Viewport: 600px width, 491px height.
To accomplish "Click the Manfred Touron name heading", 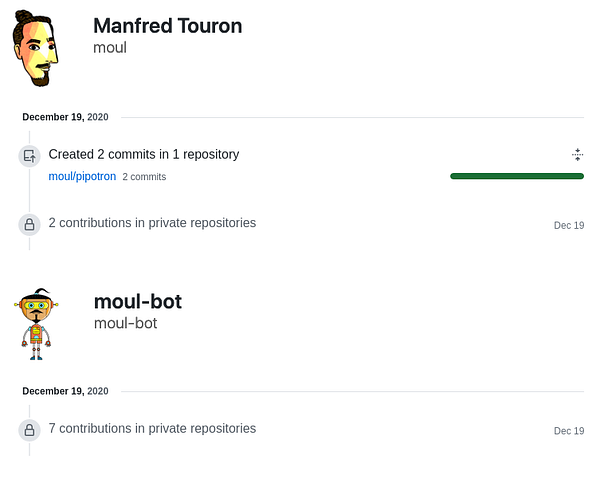I will (167, 26).
